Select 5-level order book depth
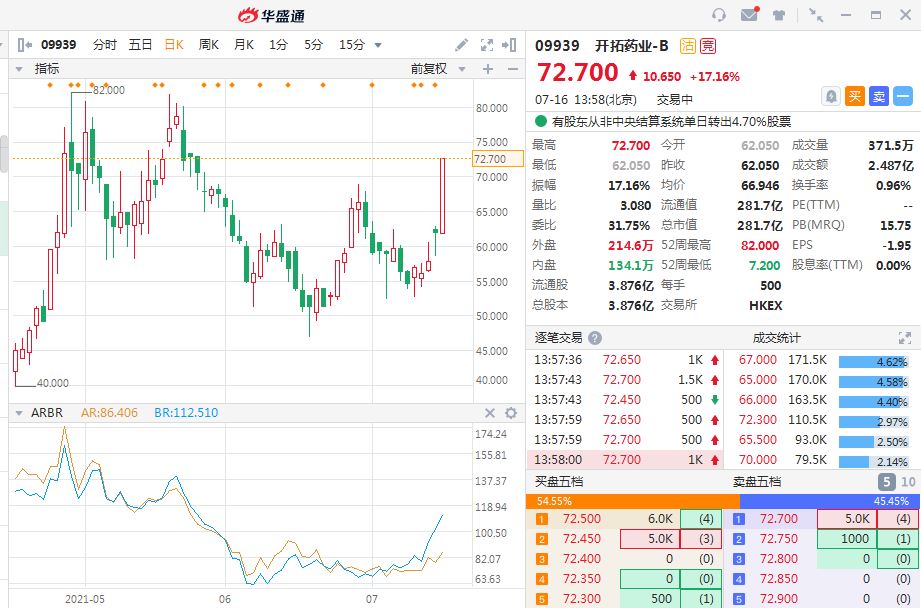This screenshot has width=921, height=608. coord(886,482)
